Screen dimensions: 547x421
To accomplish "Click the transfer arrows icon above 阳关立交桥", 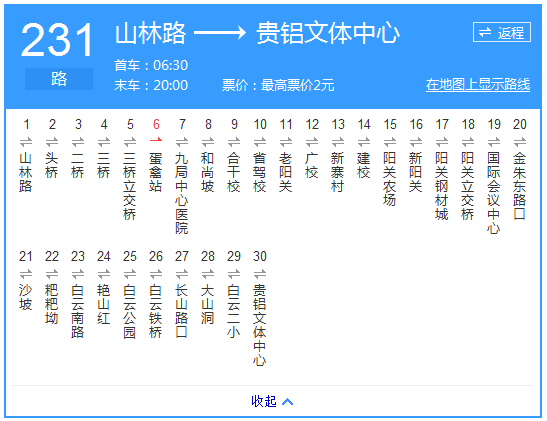I will click(468, 142).
